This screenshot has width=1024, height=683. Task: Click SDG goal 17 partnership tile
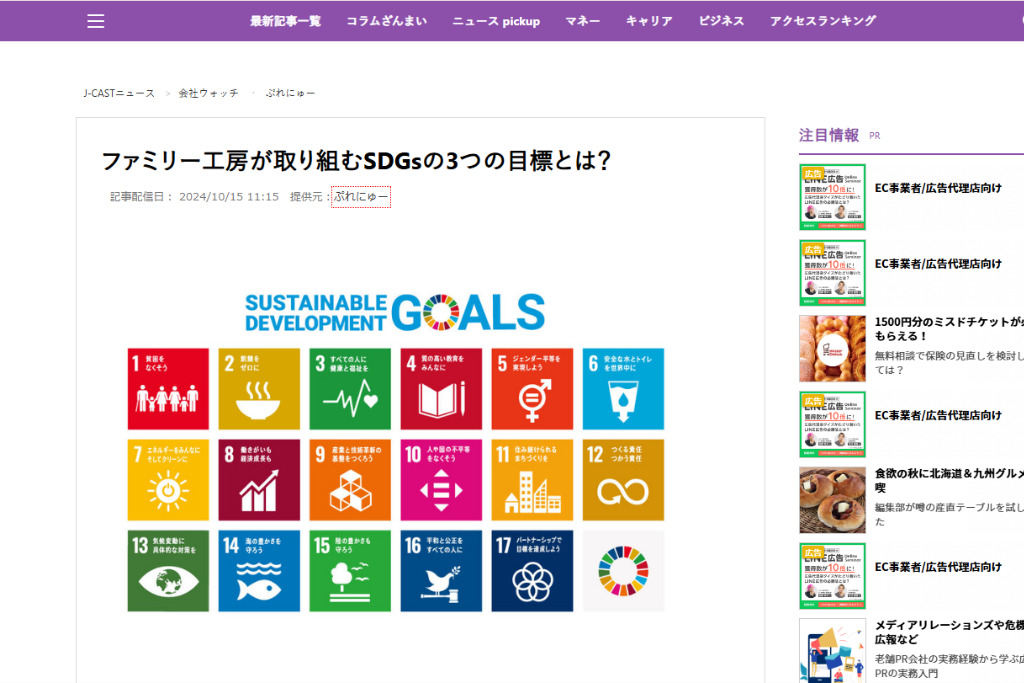pyautogui.click(x=532, y=571)
